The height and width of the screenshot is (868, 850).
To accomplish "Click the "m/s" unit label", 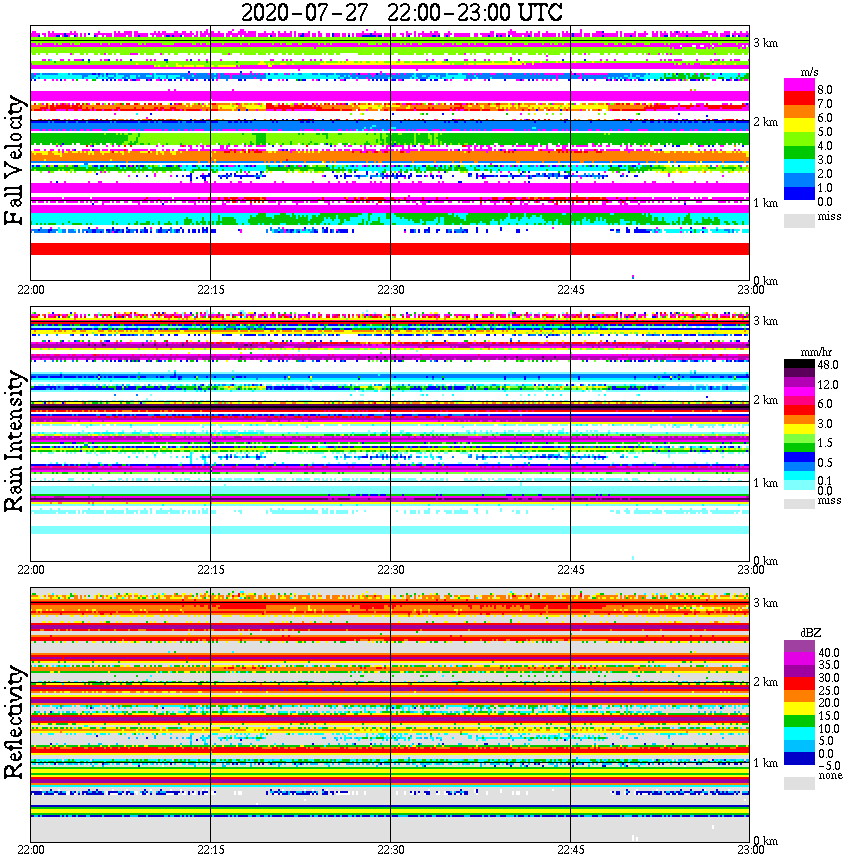I will pos(809,73).
